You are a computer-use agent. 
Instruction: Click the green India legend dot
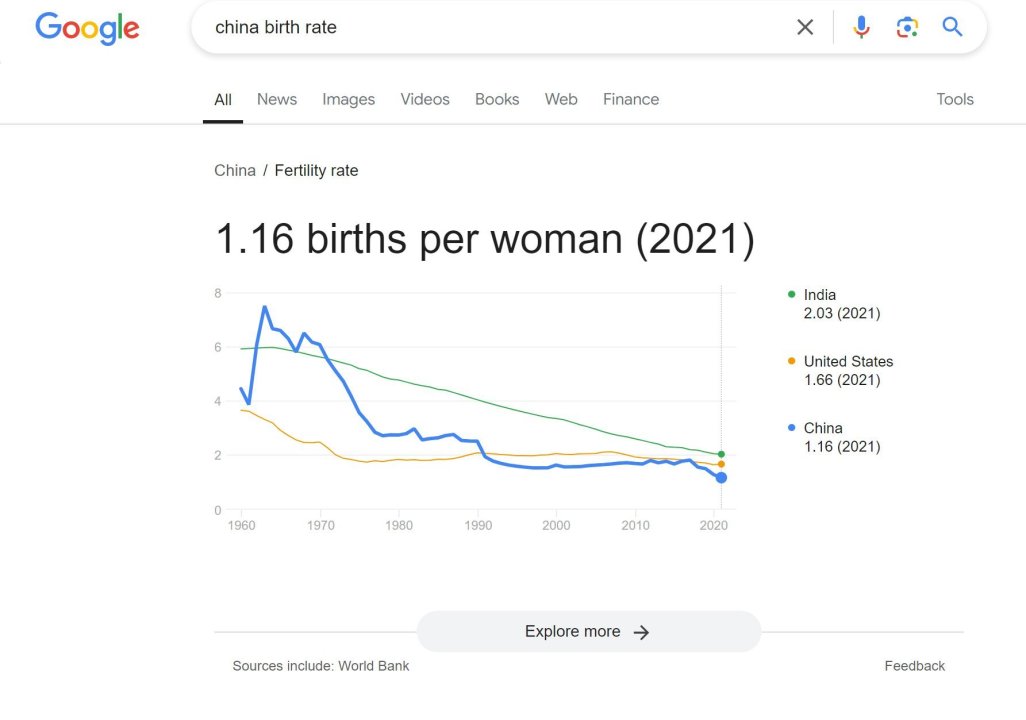(x=792, y=295)
